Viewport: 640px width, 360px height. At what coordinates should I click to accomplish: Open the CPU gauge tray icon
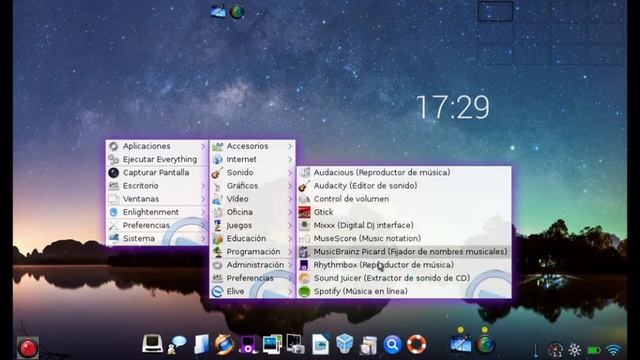[x=555, y=350]
